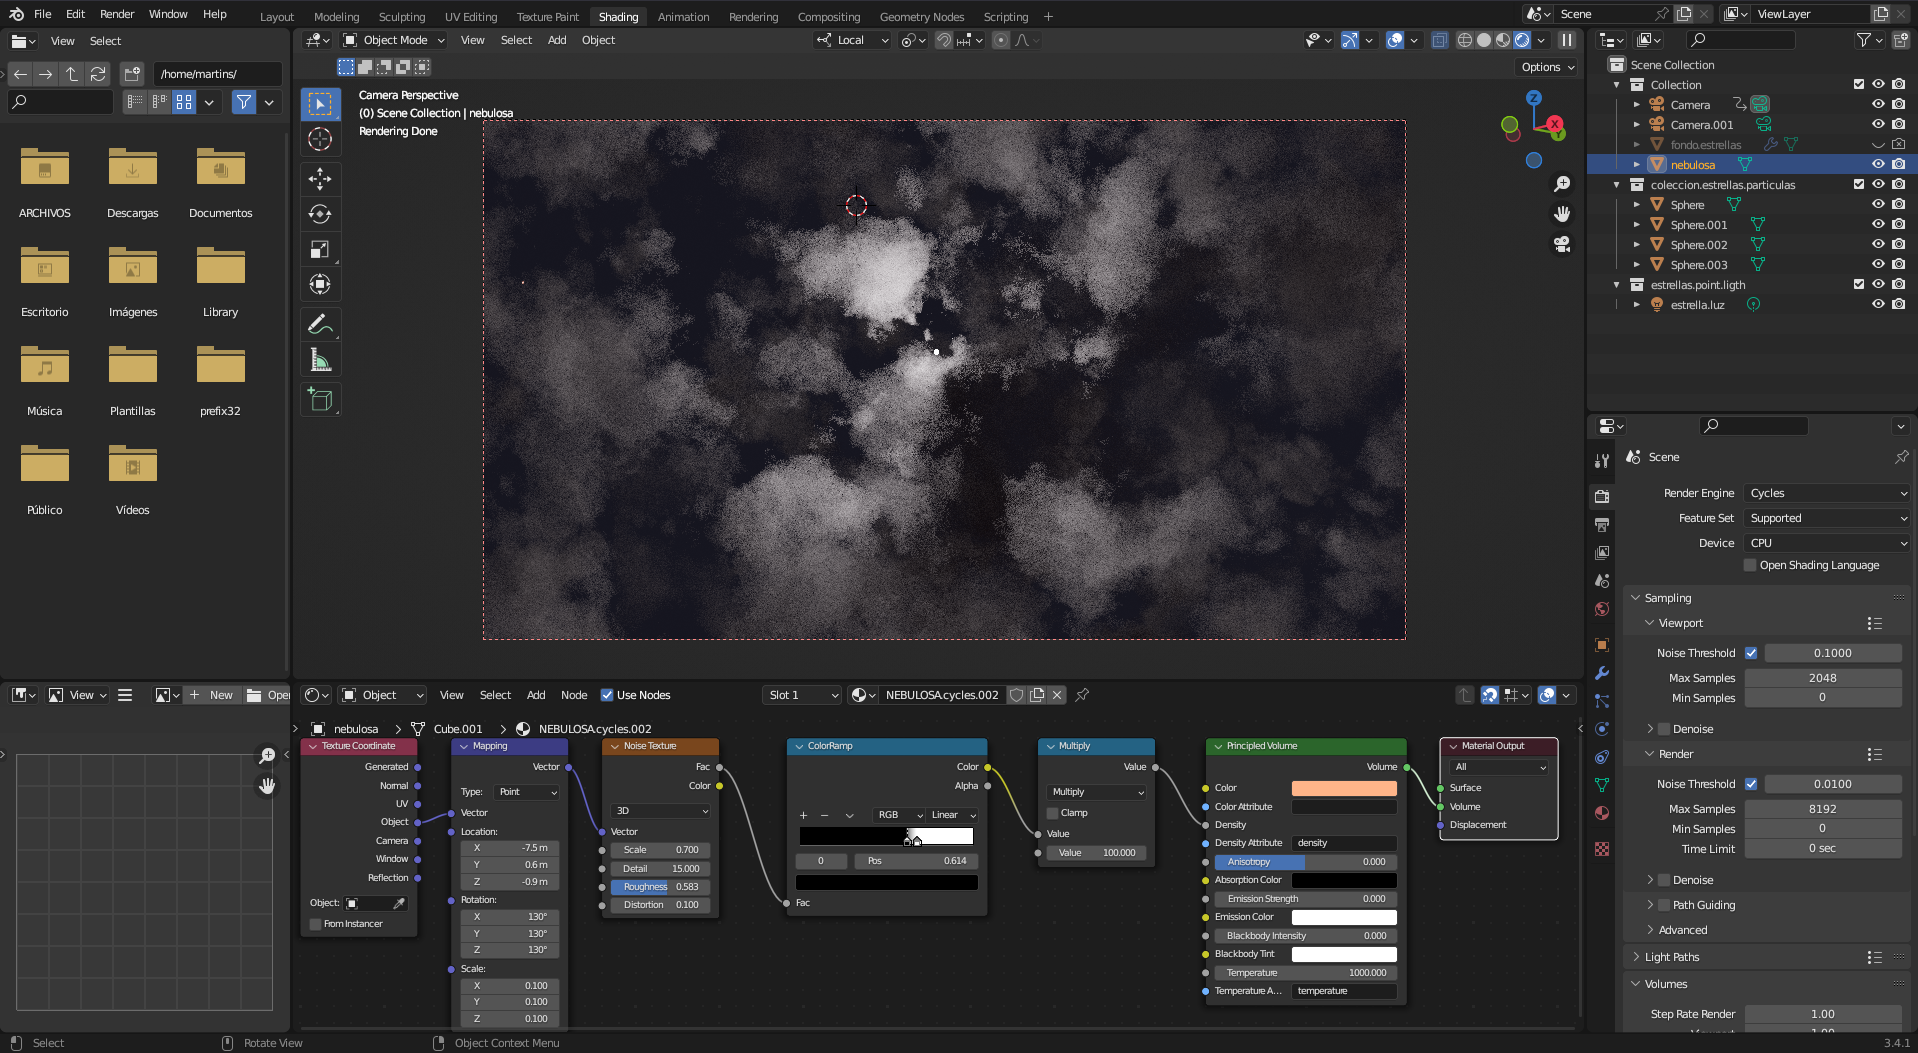This screenshot has width=1918, height=1053.
Task: Select the Annotate tool
Action: [x=320, y=324]
